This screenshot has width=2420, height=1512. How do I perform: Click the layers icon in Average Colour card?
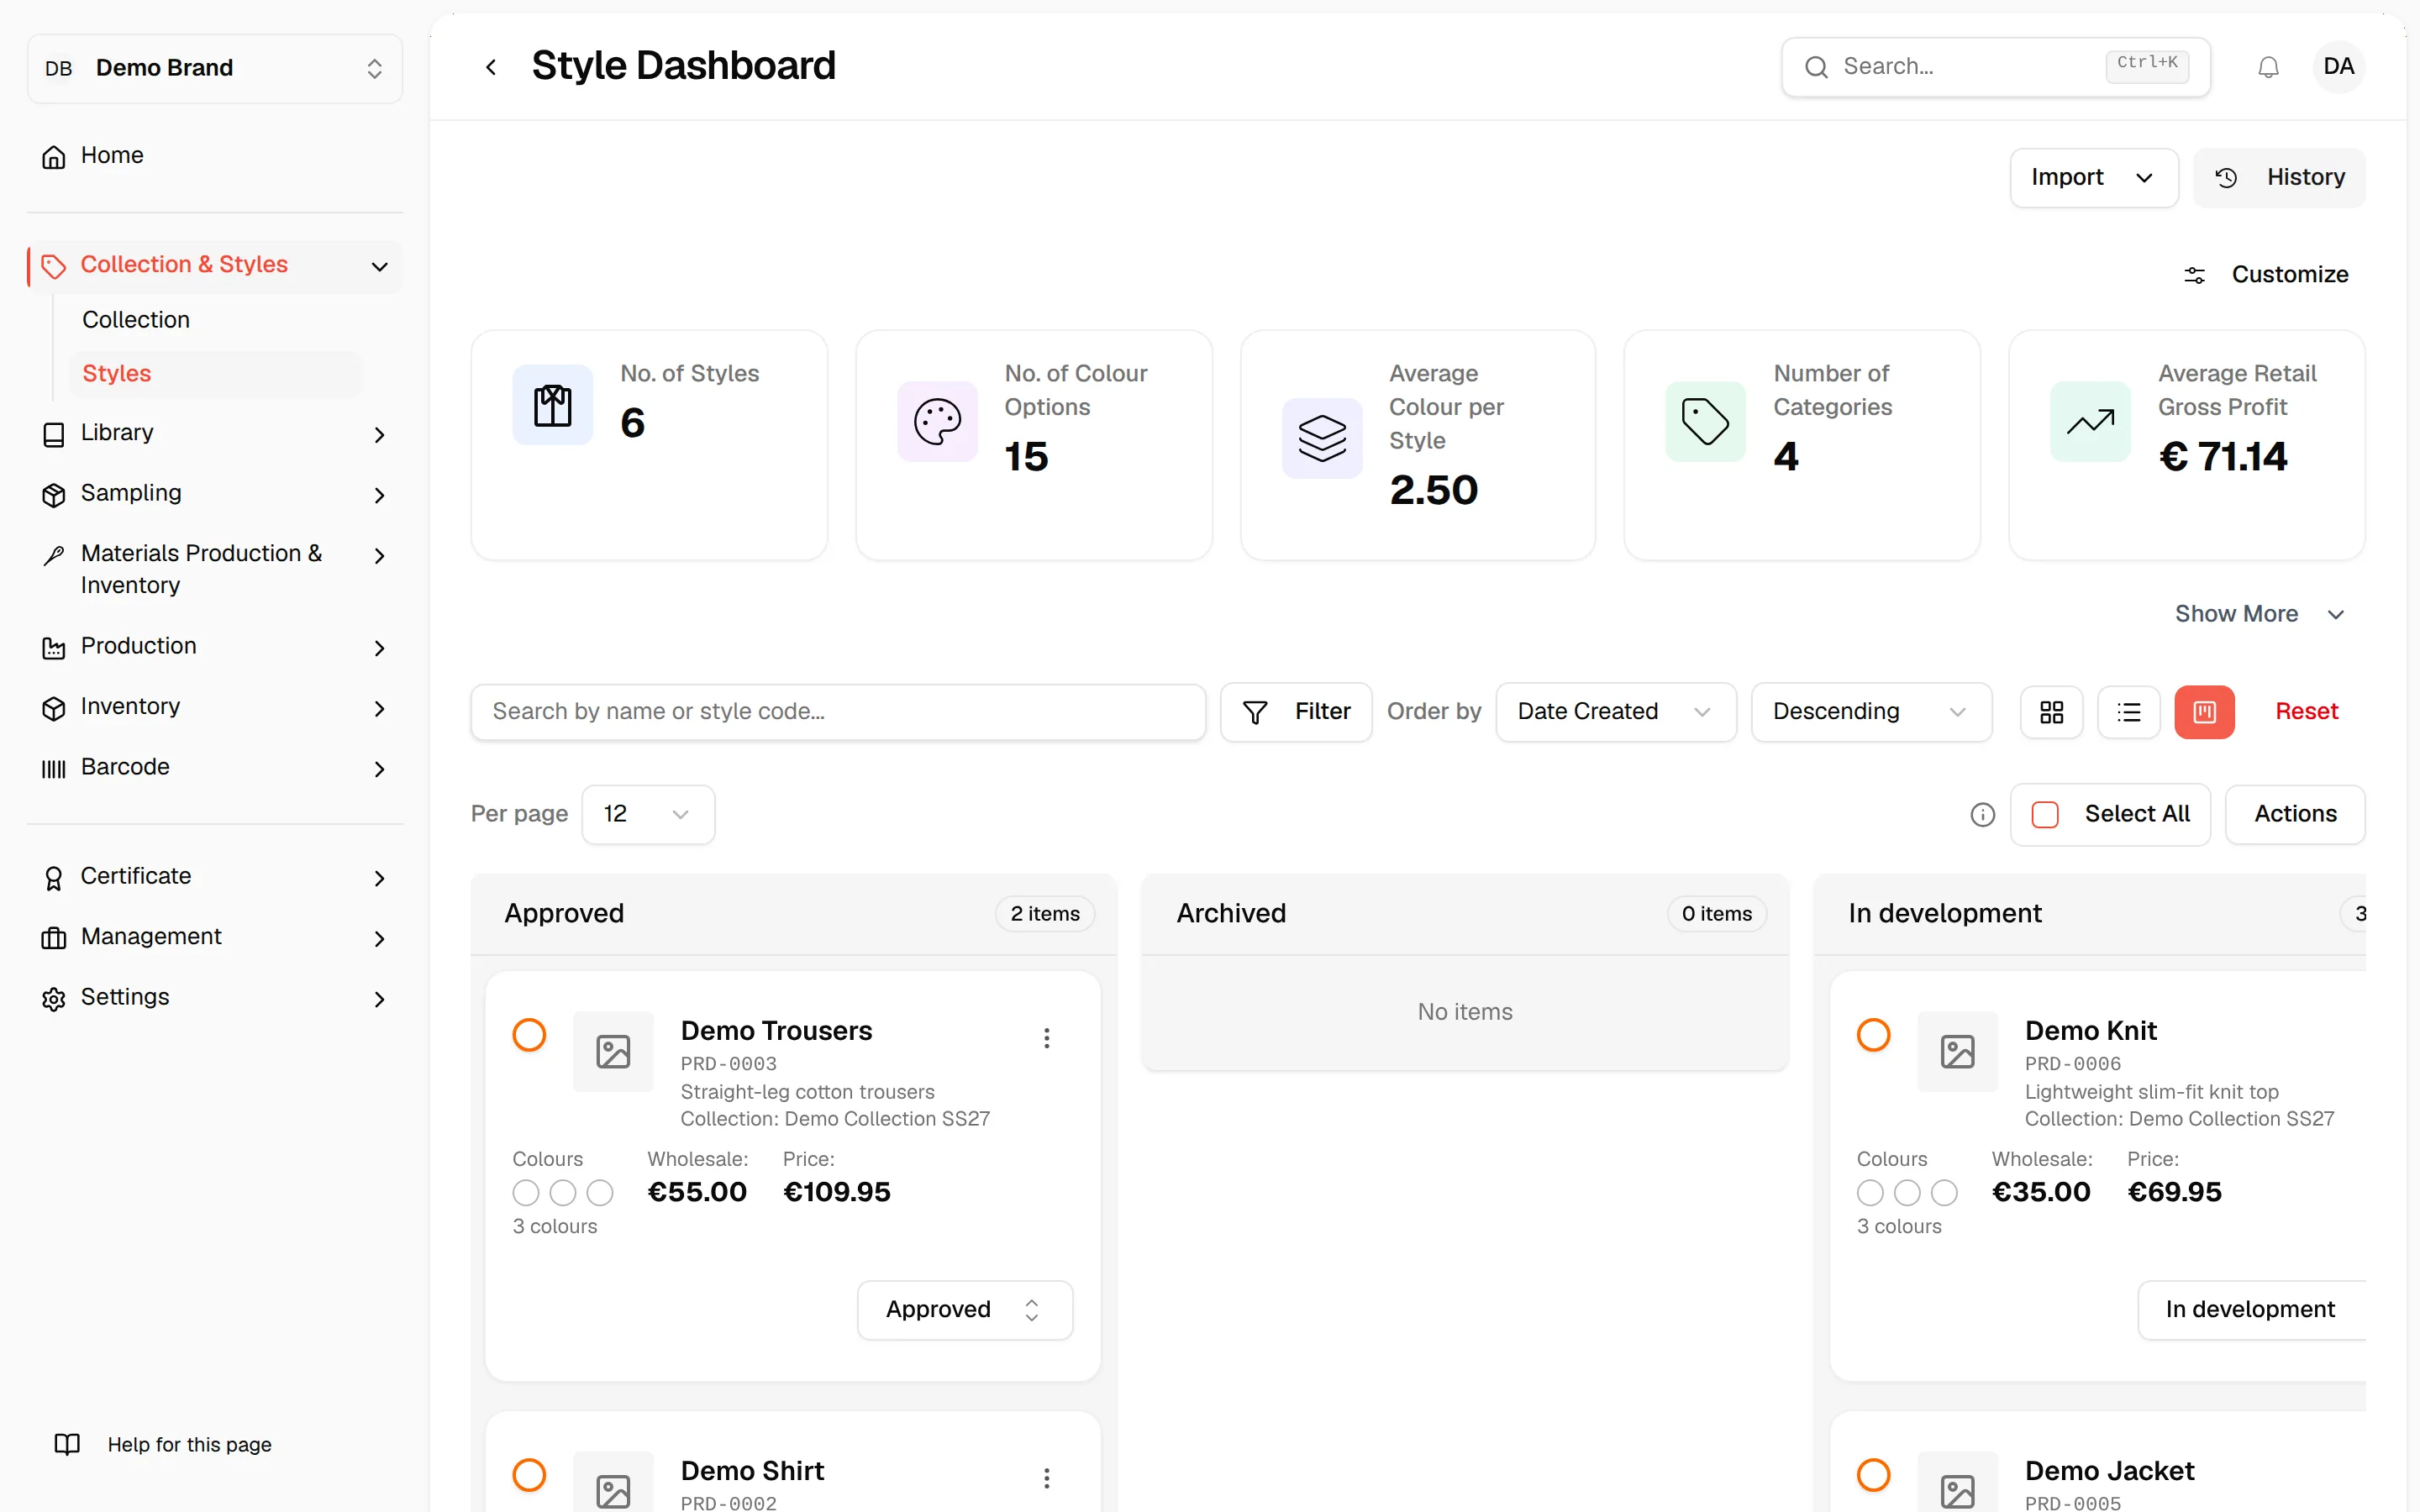(x=1322, y=438)
